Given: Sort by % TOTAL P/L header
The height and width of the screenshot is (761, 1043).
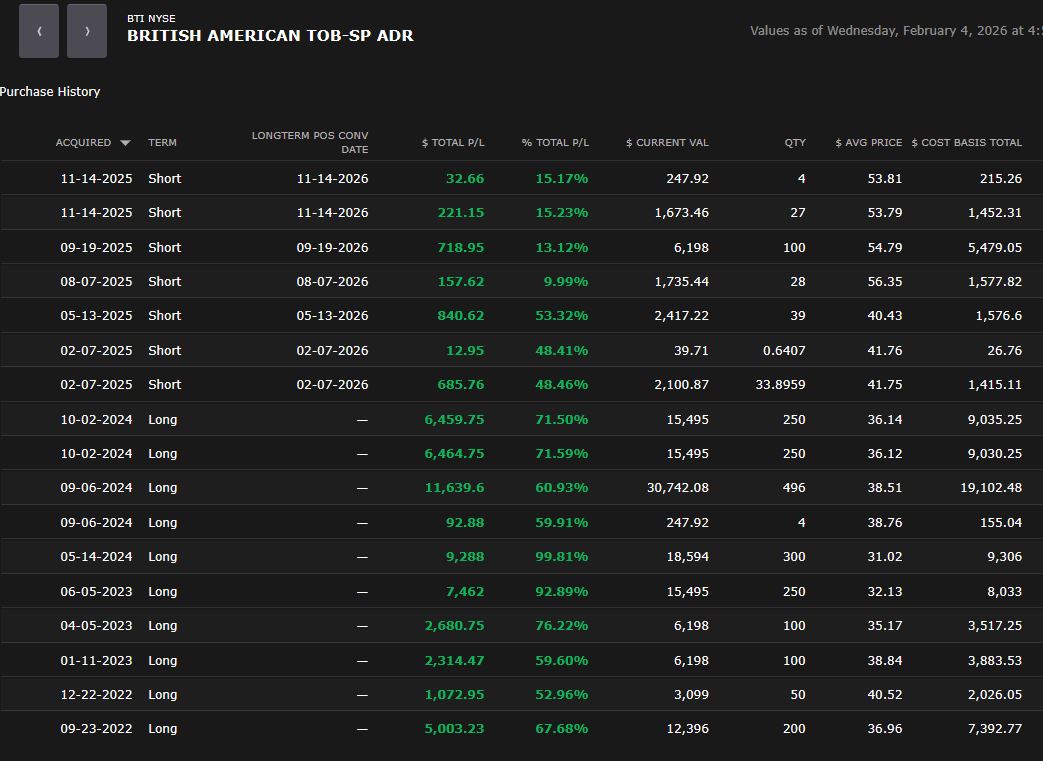Looking at the screenshot, I should (x=555, y=142).
